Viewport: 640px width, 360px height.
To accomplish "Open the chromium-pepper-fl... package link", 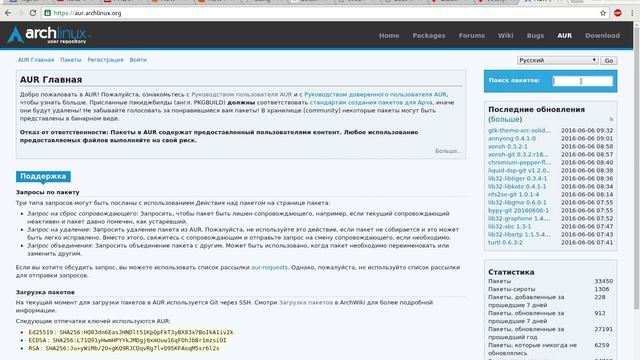I will coord(519,162).
